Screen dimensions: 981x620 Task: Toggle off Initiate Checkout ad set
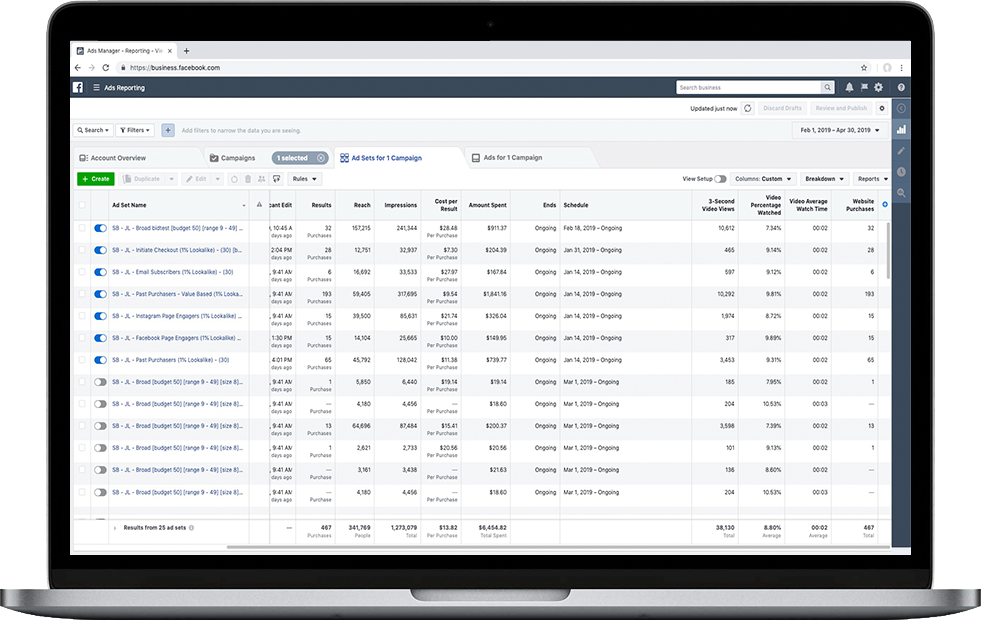(100, 250)
